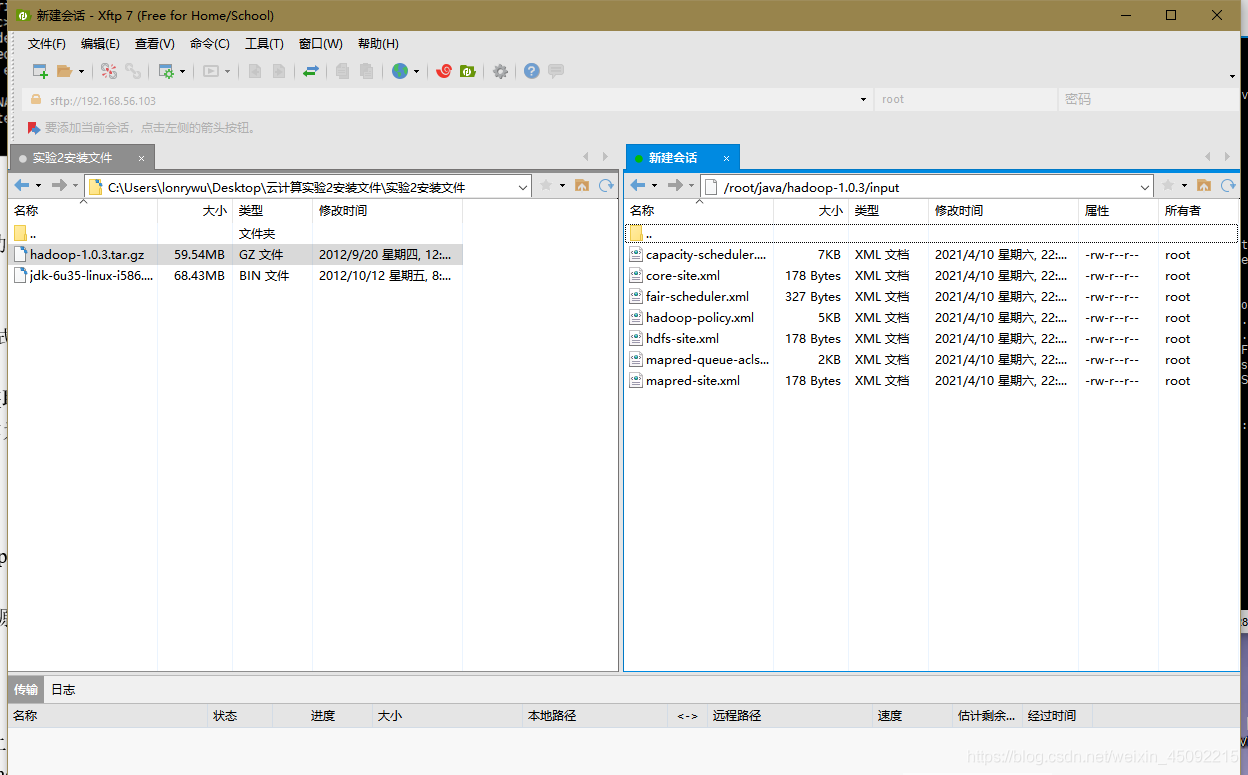
Task: Expand the local path dropdown
Action: tap(524, 187)
